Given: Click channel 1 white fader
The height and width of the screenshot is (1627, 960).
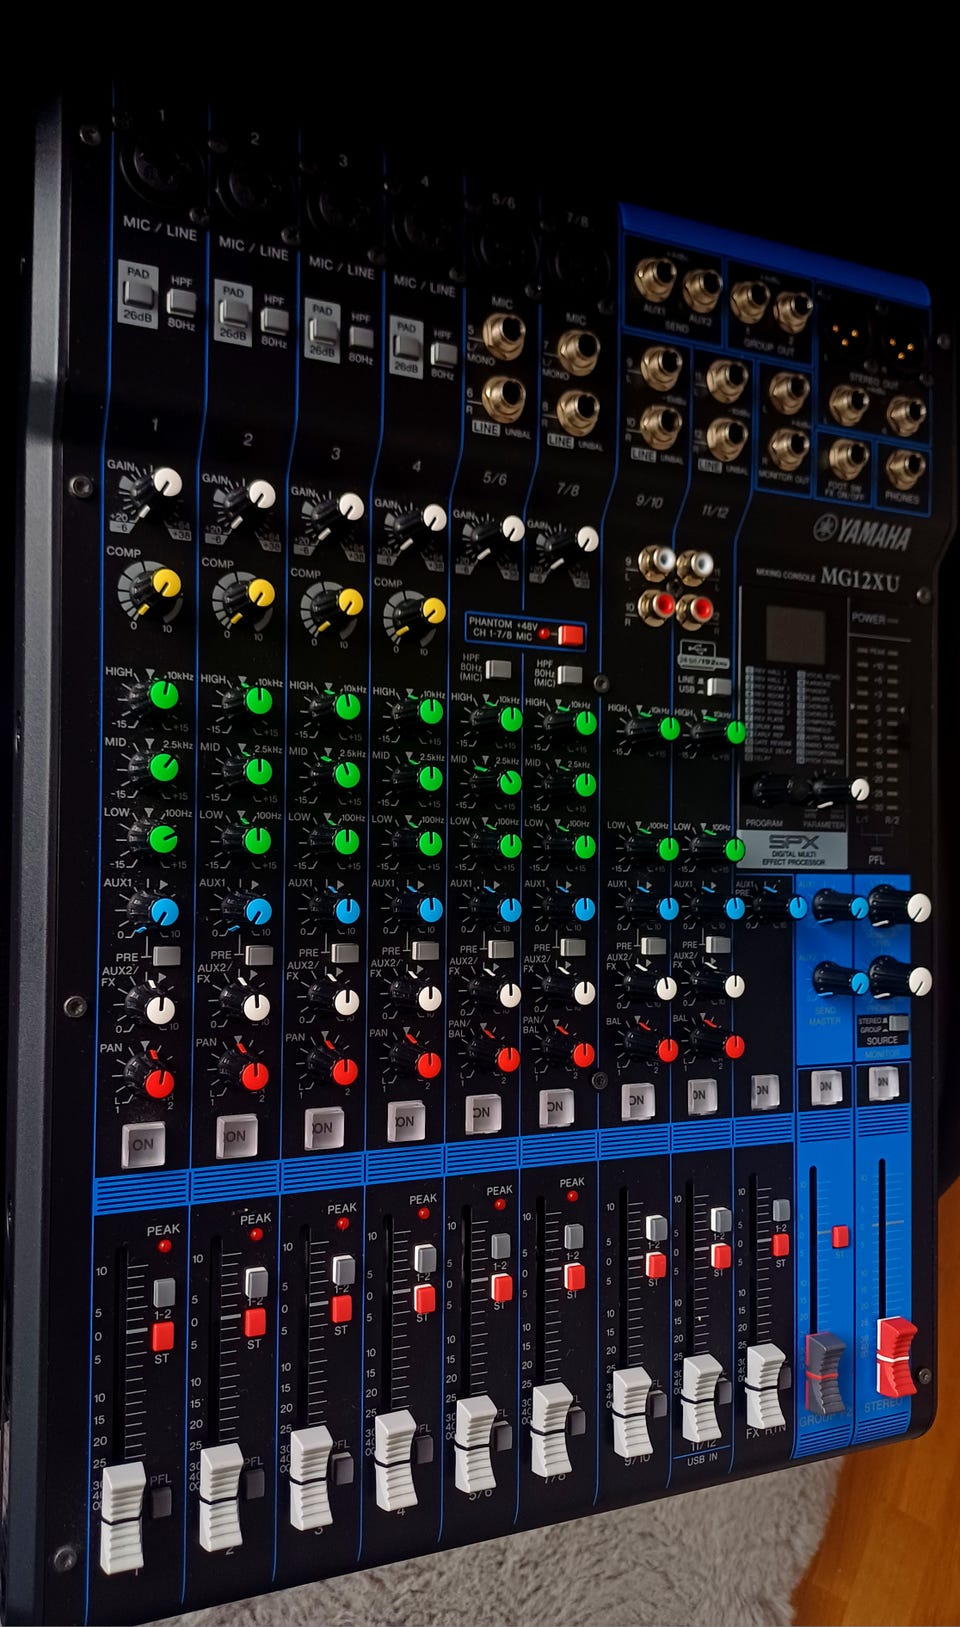Looking at the screenshot, I should (x=123, y=1517).
